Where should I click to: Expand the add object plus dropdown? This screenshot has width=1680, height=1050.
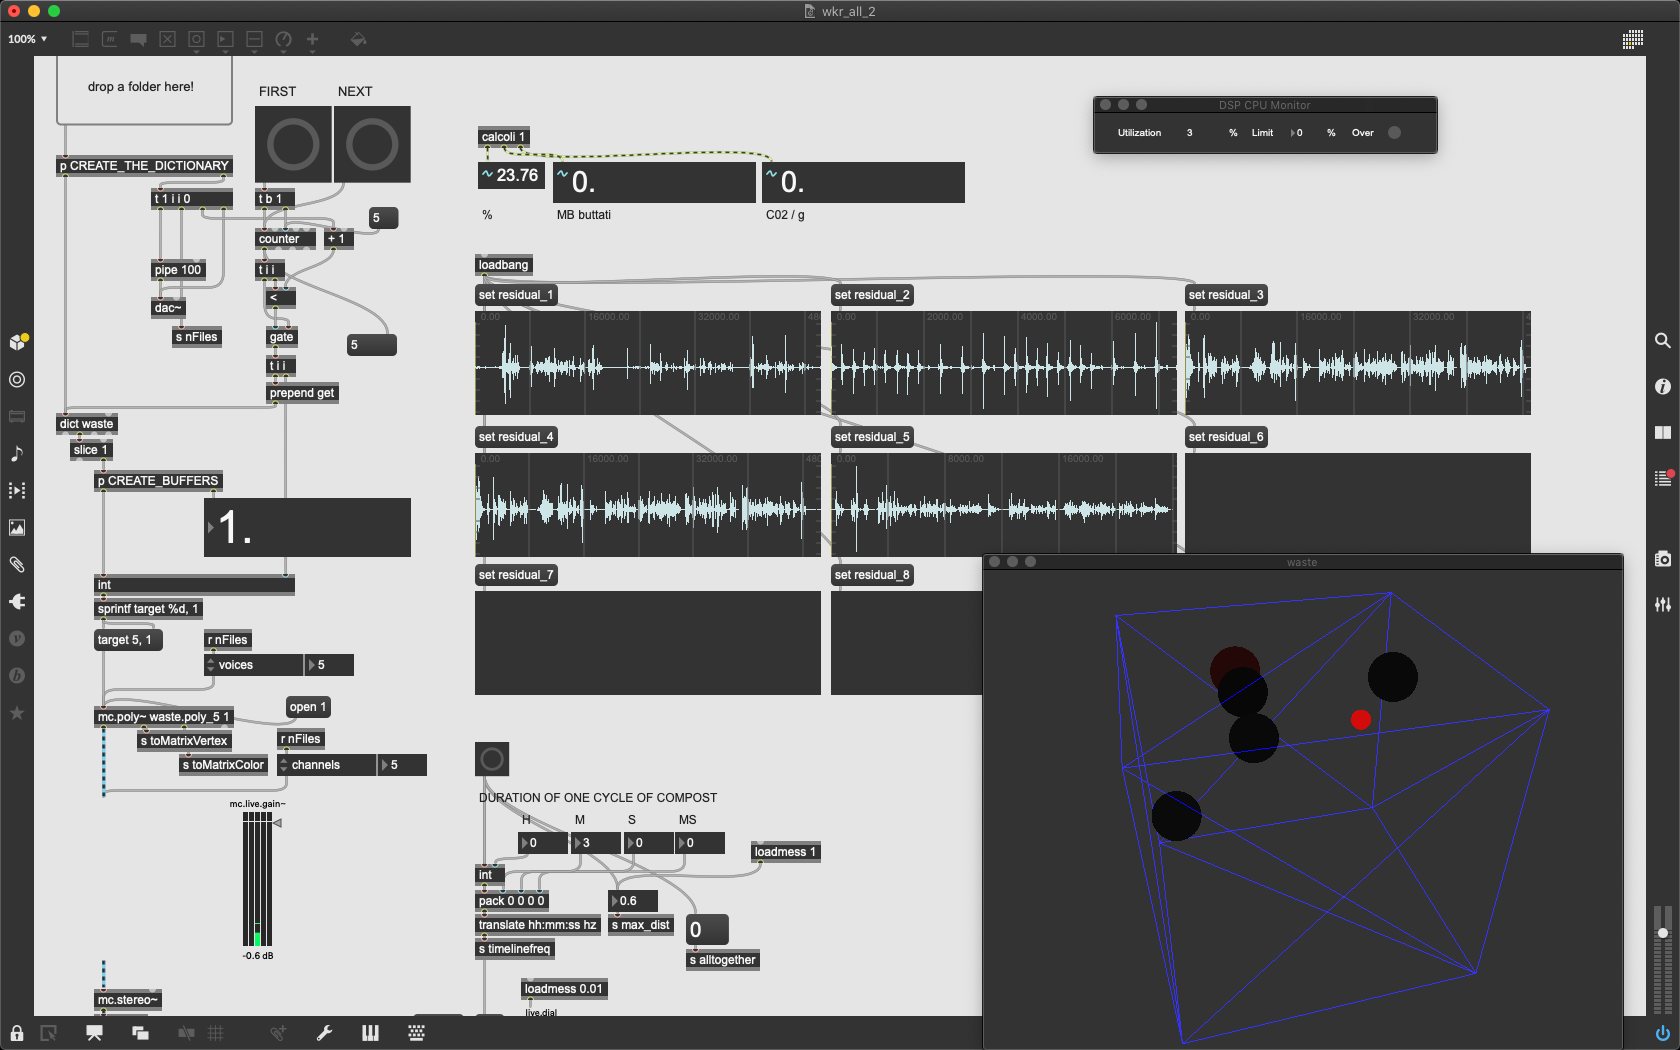(312, 40)
